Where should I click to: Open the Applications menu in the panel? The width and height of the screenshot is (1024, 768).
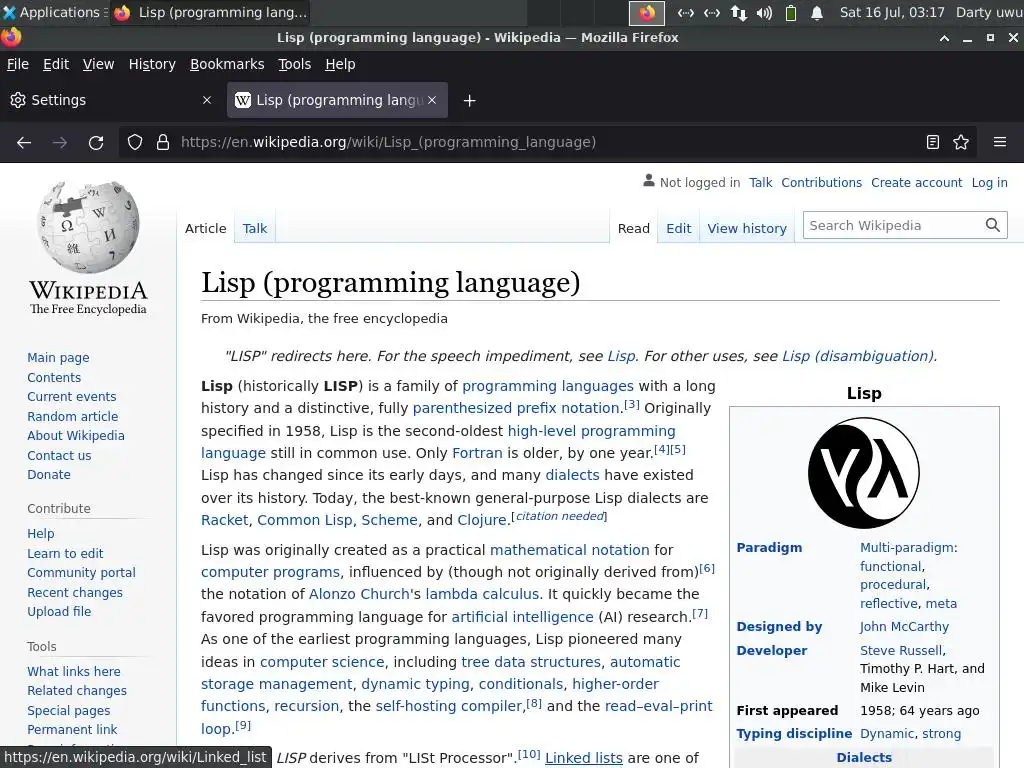(x=54, y=12)
